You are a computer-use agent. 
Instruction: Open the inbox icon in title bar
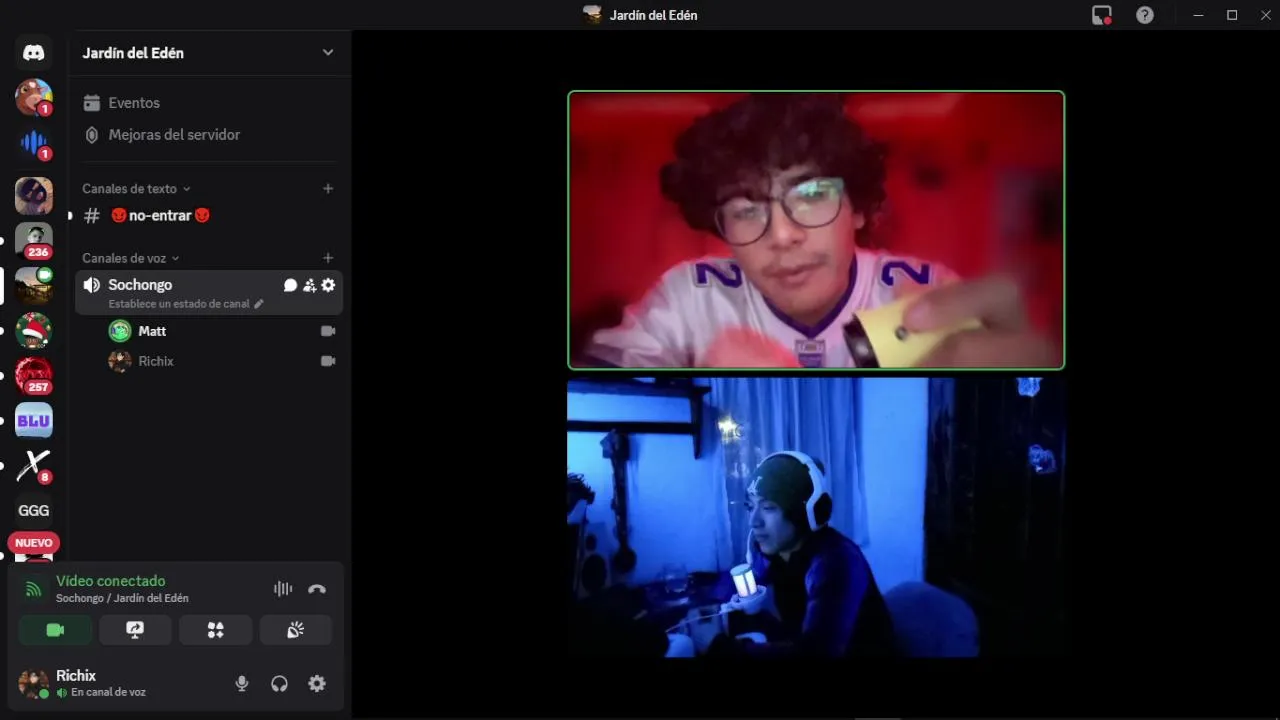(1102, 15)
